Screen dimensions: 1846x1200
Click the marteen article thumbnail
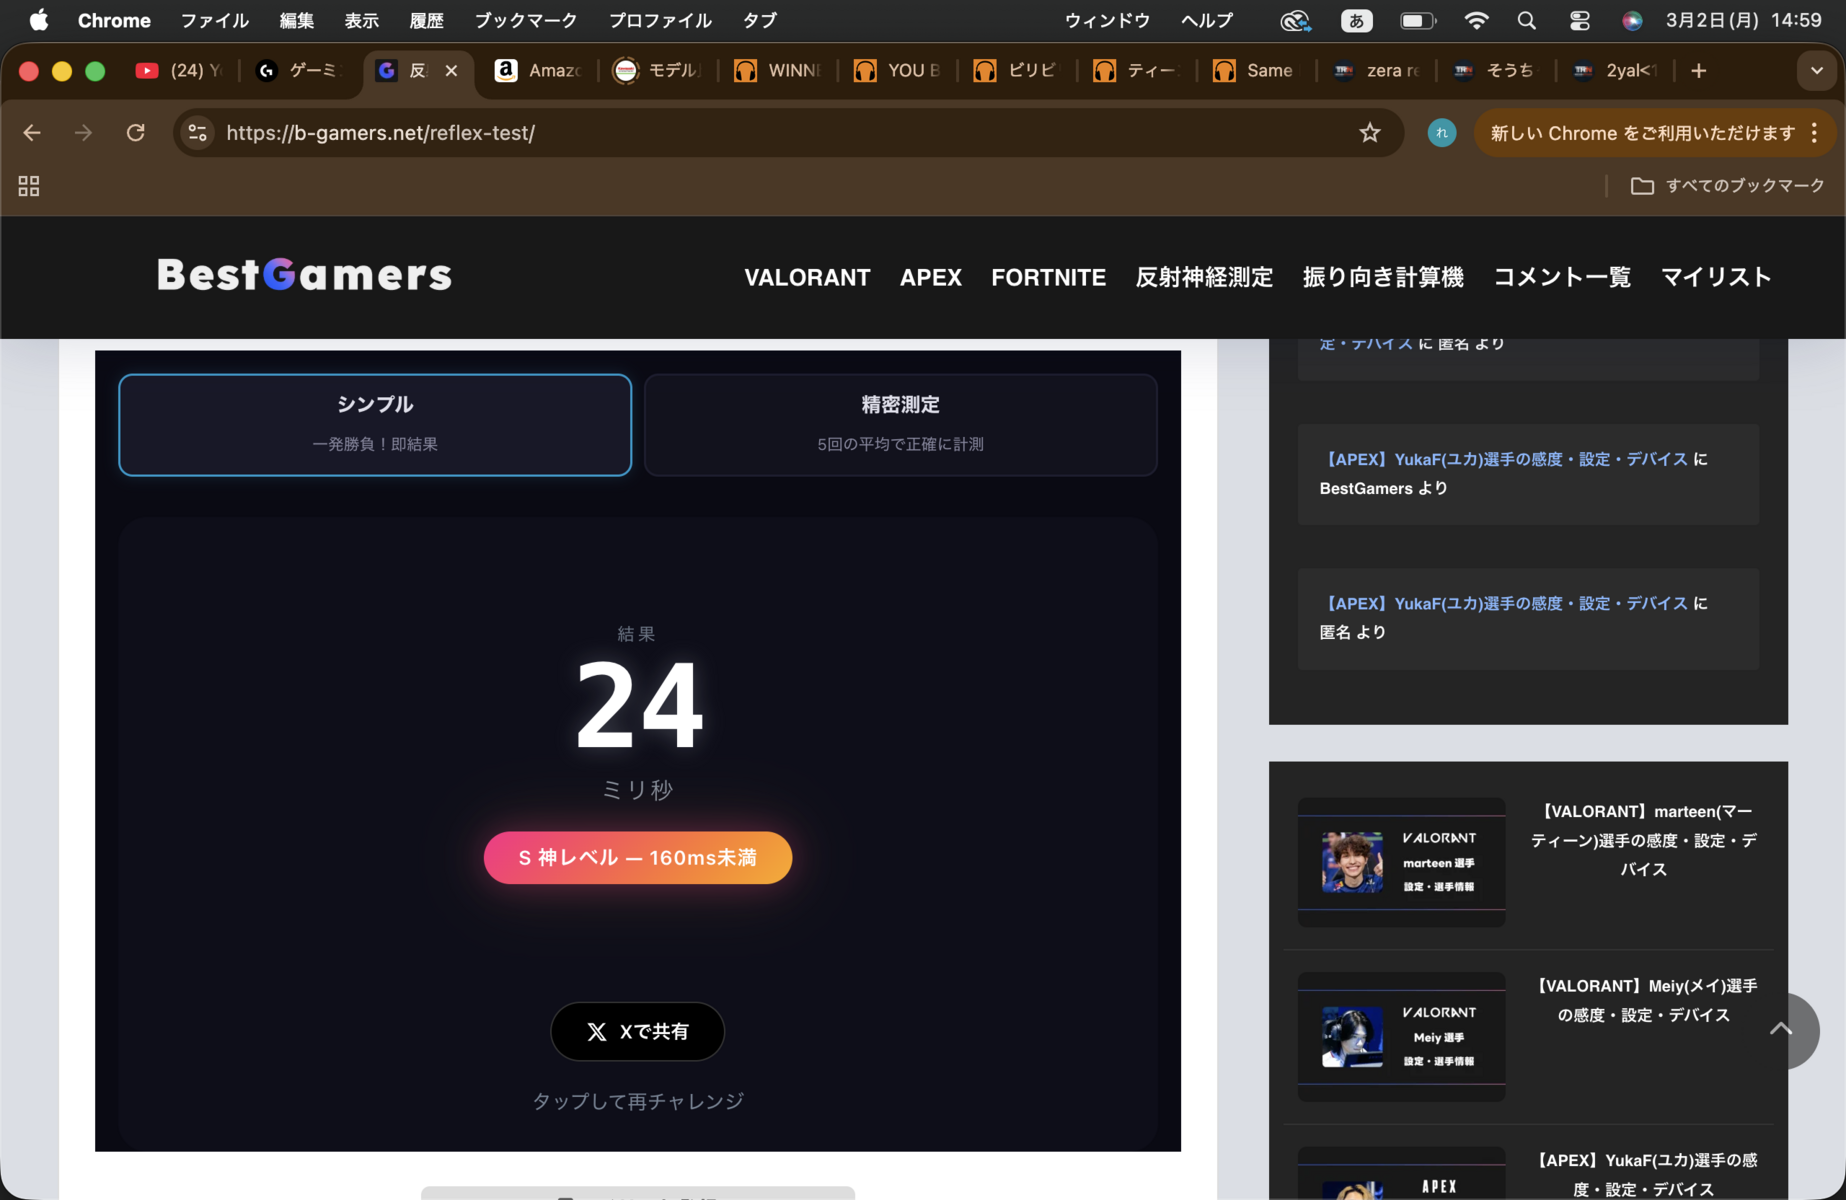[x=1401, y=862]
